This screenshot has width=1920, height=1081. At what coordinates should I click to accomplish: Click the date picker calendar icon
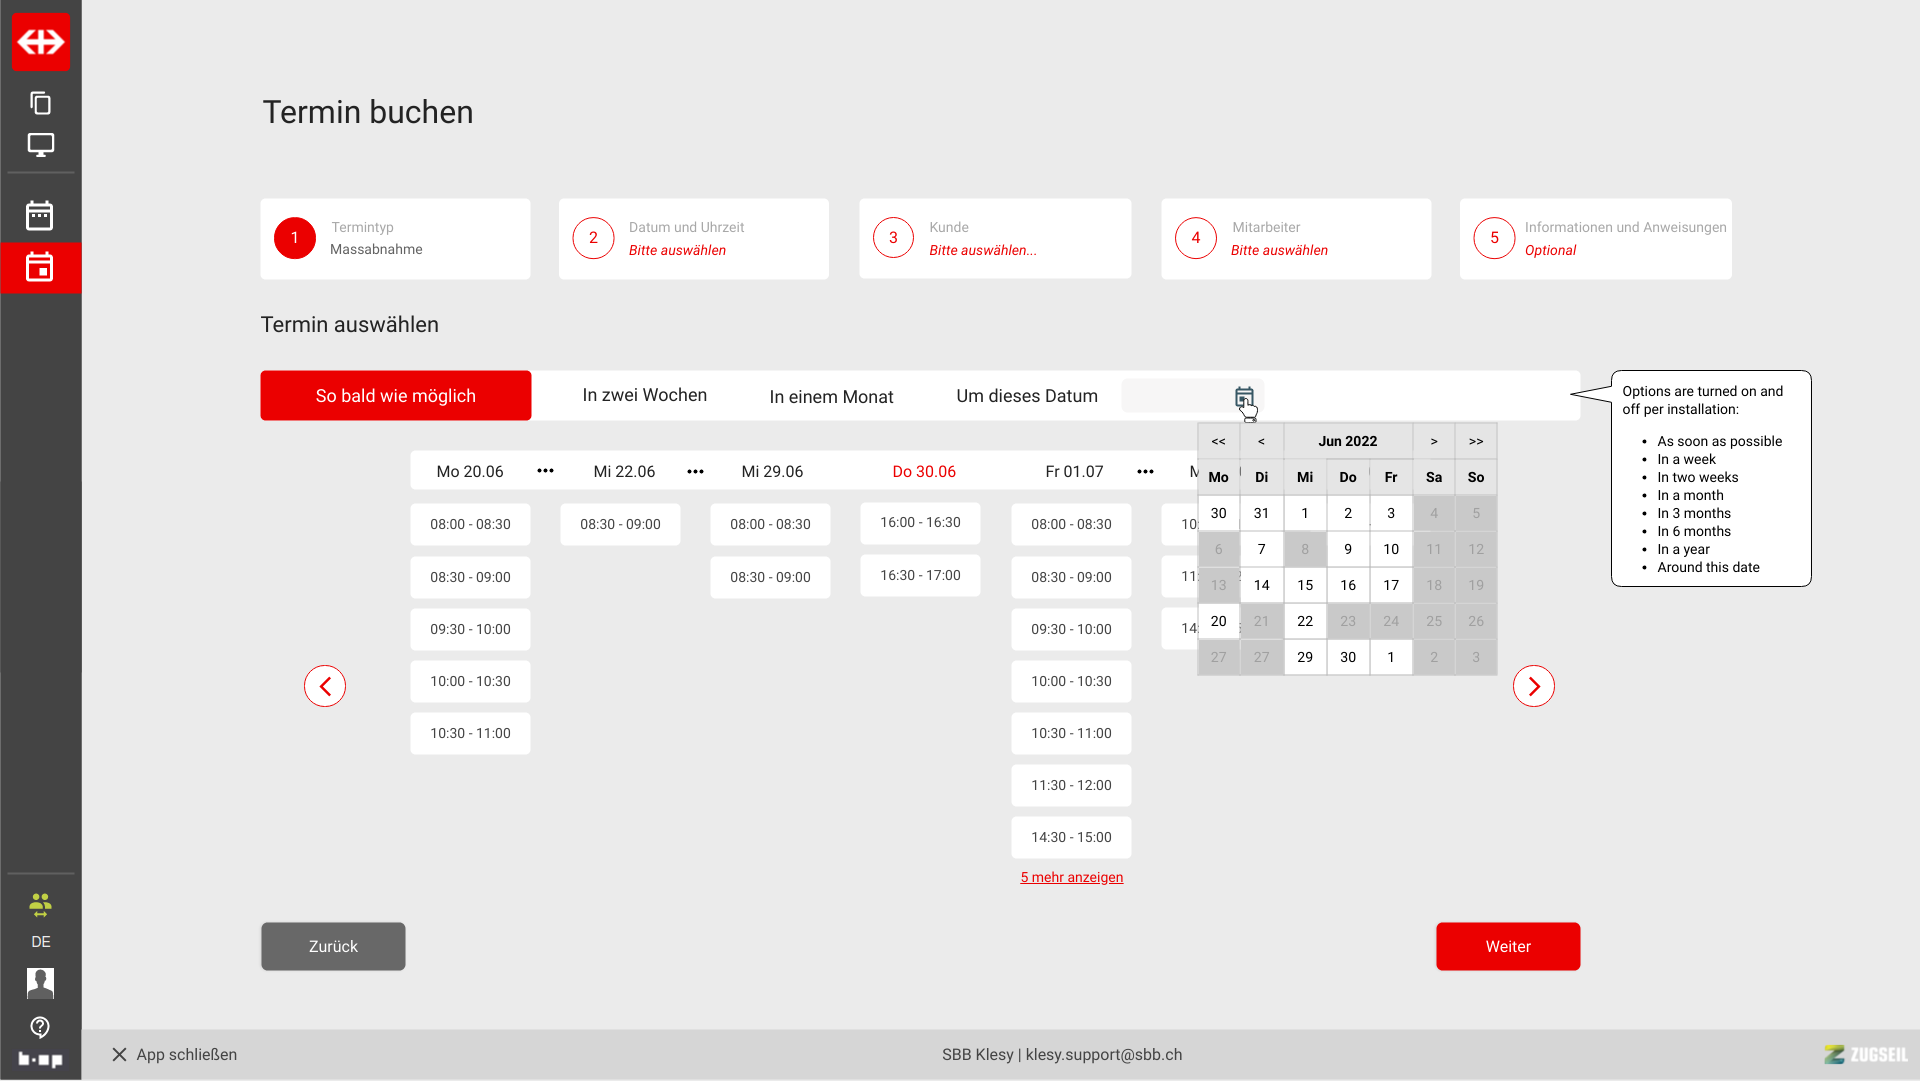click(1243, 397)
